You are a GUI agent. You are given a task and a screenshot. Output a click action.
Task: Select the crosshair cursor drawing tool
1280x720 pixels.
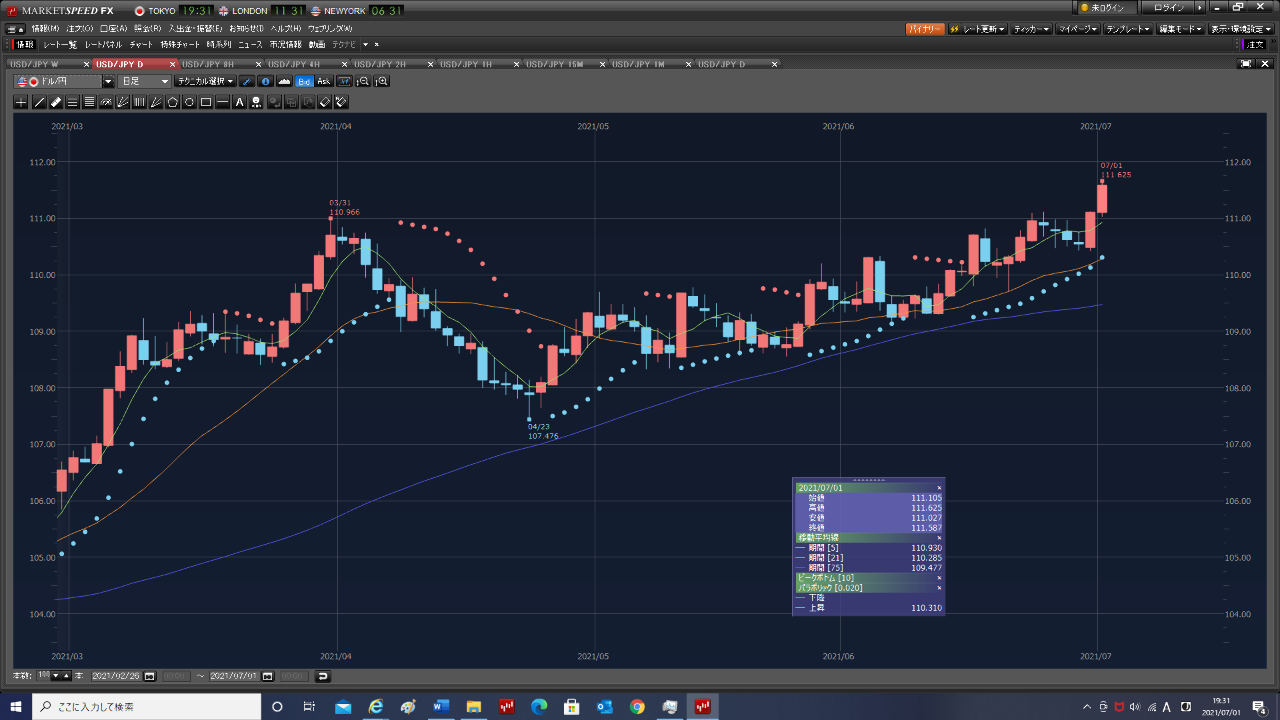coord(21,102)
